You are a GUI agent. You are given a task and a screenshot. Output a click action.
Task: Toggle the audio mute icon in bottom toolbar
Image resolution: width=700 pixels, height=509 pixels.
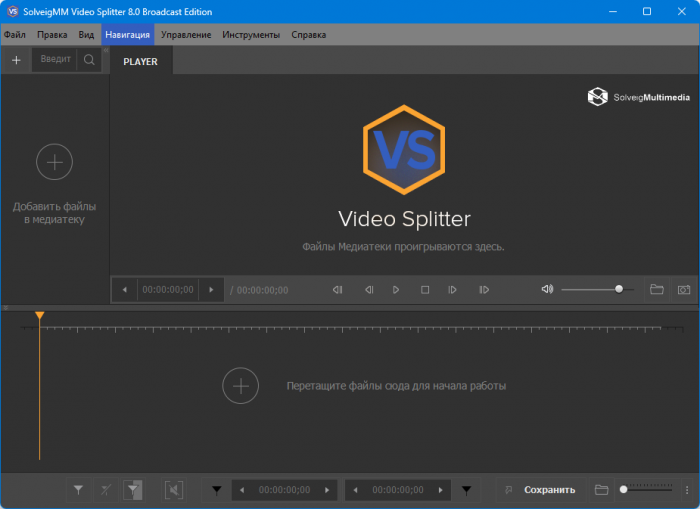coord(174,490)
